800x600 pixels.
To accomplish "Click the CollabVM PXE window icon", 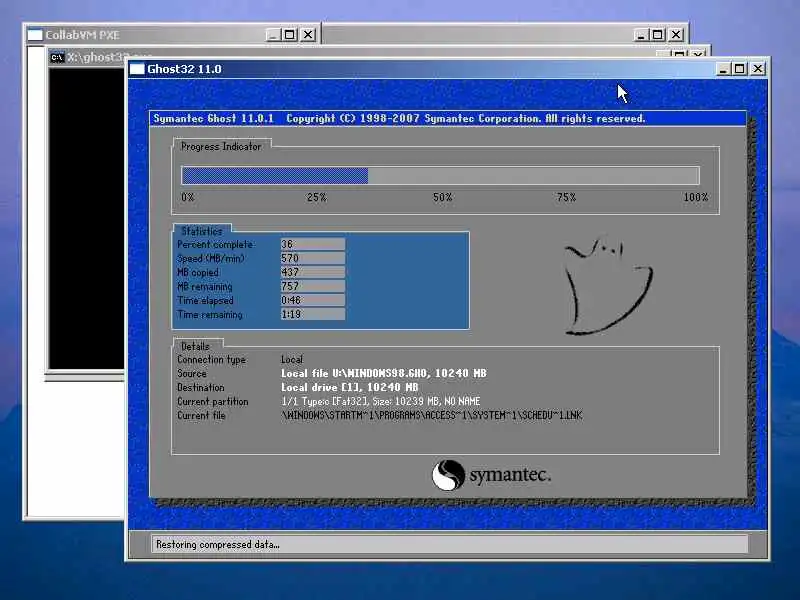I will 35,35.
